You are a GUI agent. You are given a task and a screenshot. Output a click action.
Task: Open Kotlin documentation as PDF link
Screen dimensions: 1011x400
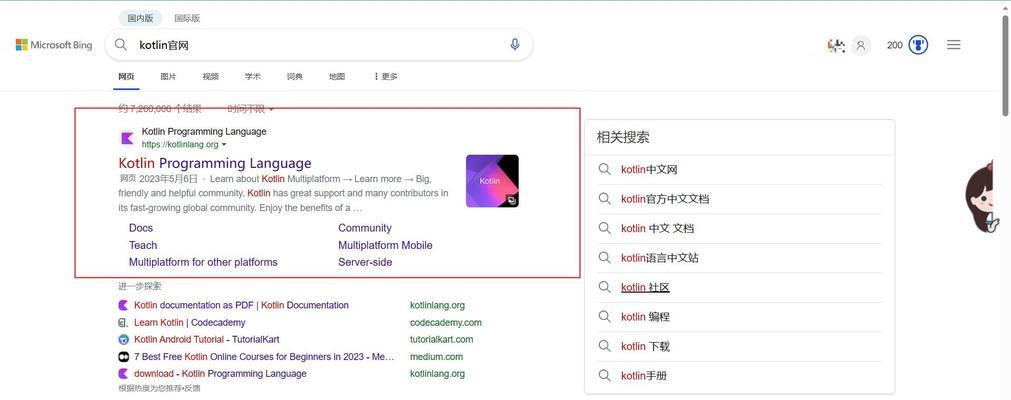click(x=241, y=305)
